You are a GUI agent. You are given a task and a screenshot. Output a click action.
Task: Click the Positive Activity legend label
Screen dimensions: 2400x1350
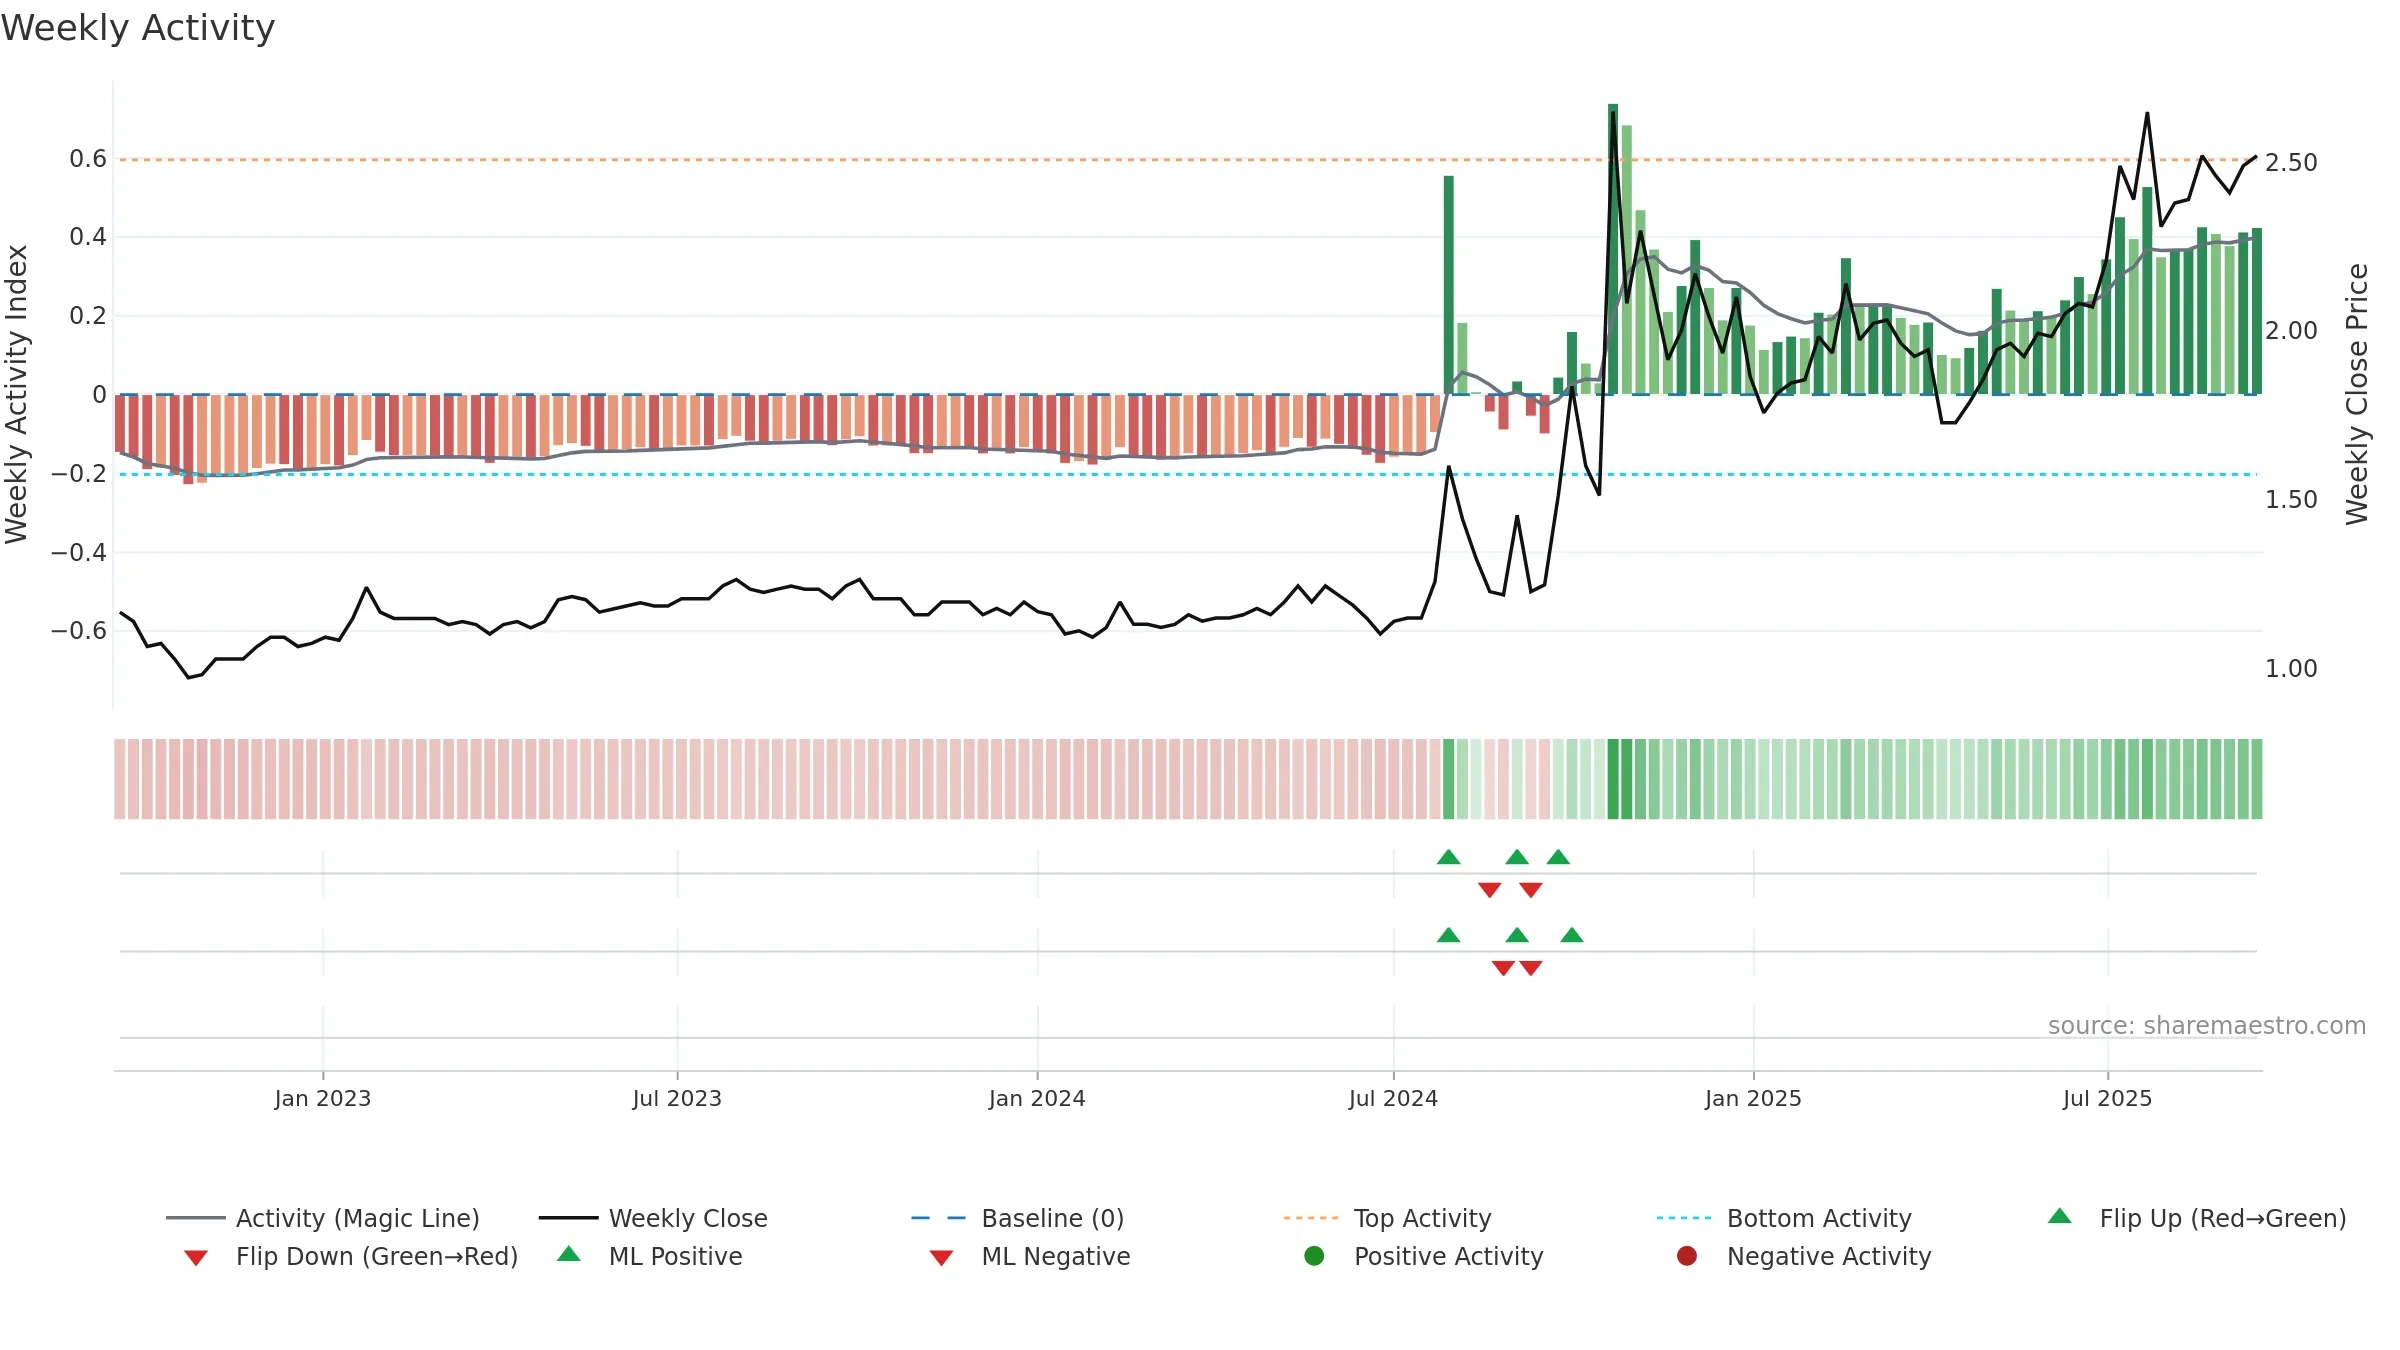(x=1449, y=1256)
